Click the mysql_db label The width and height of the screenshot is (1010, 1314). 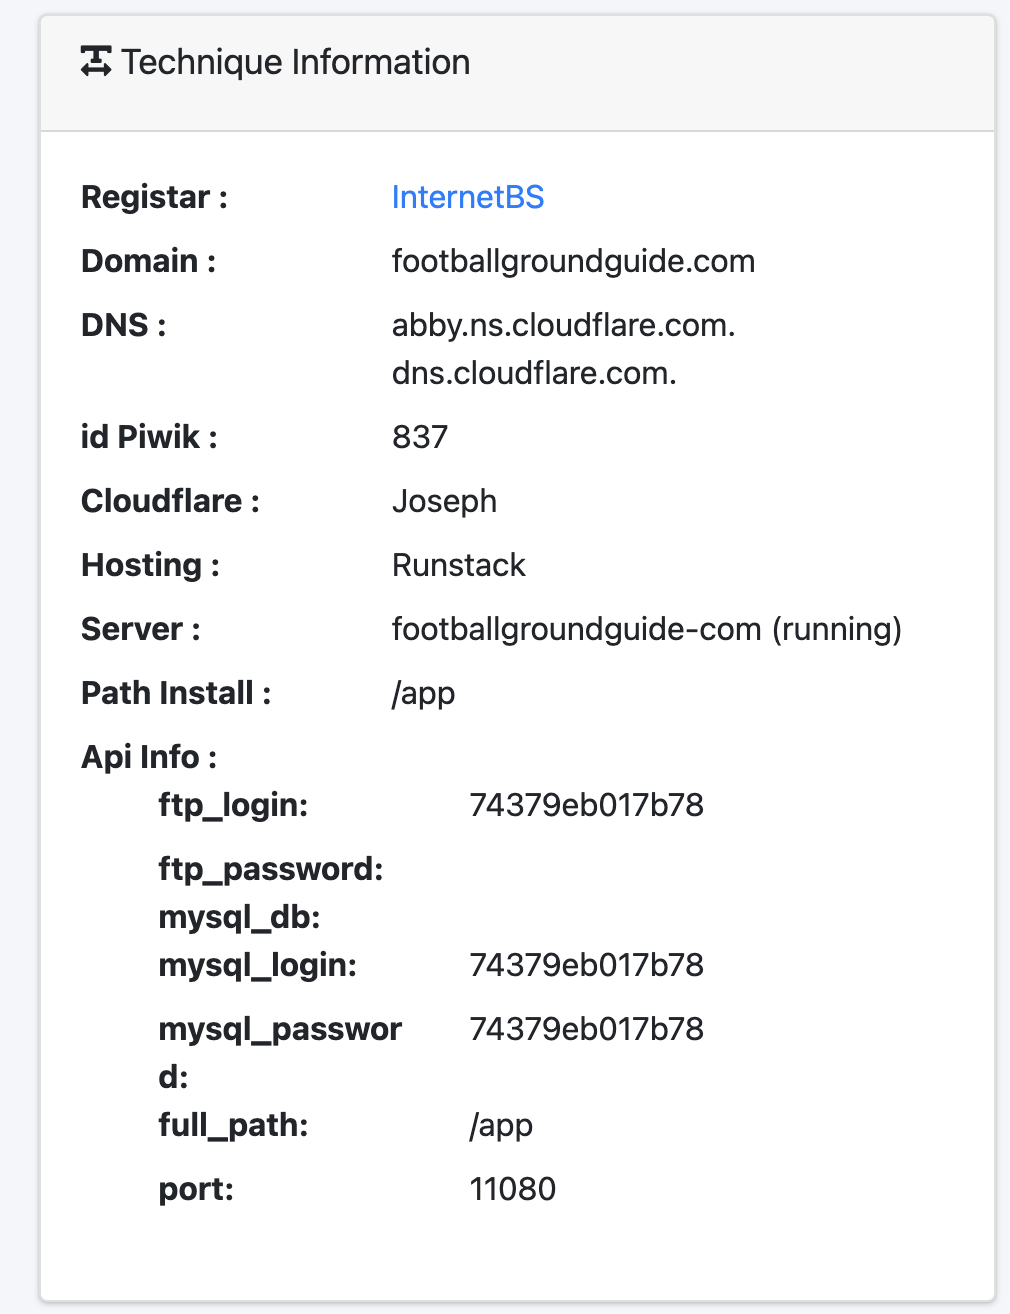click(239, 917)
